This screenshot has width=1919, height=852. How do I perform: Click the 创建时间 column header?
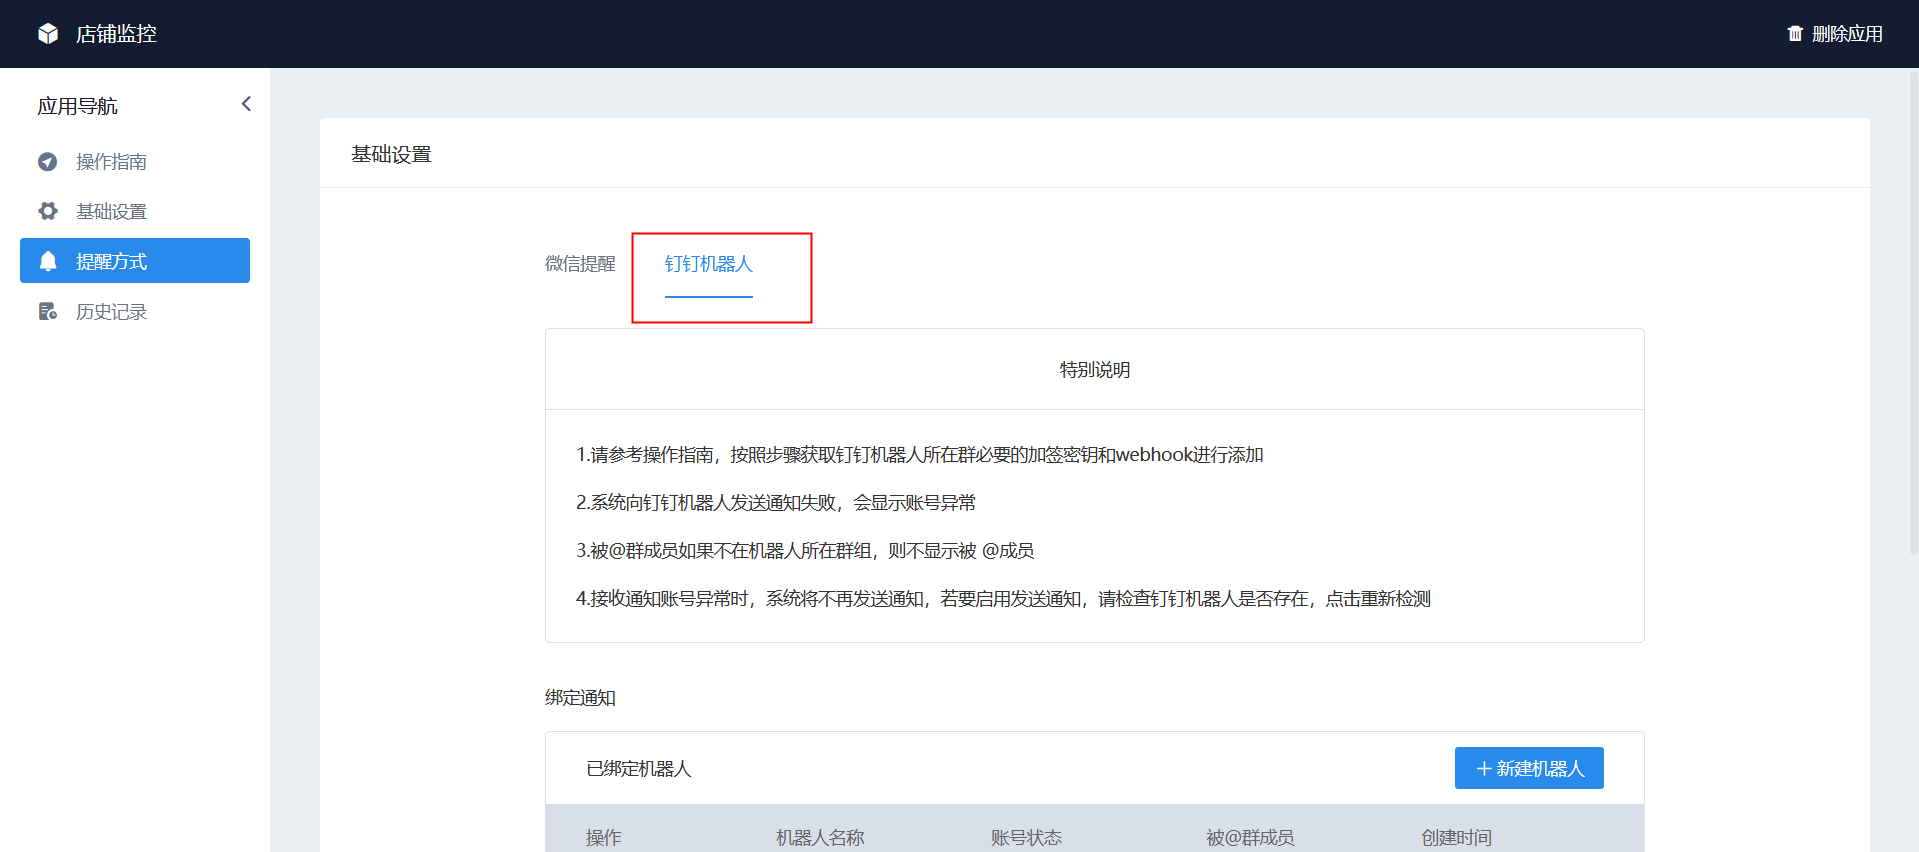(1456, 838)
